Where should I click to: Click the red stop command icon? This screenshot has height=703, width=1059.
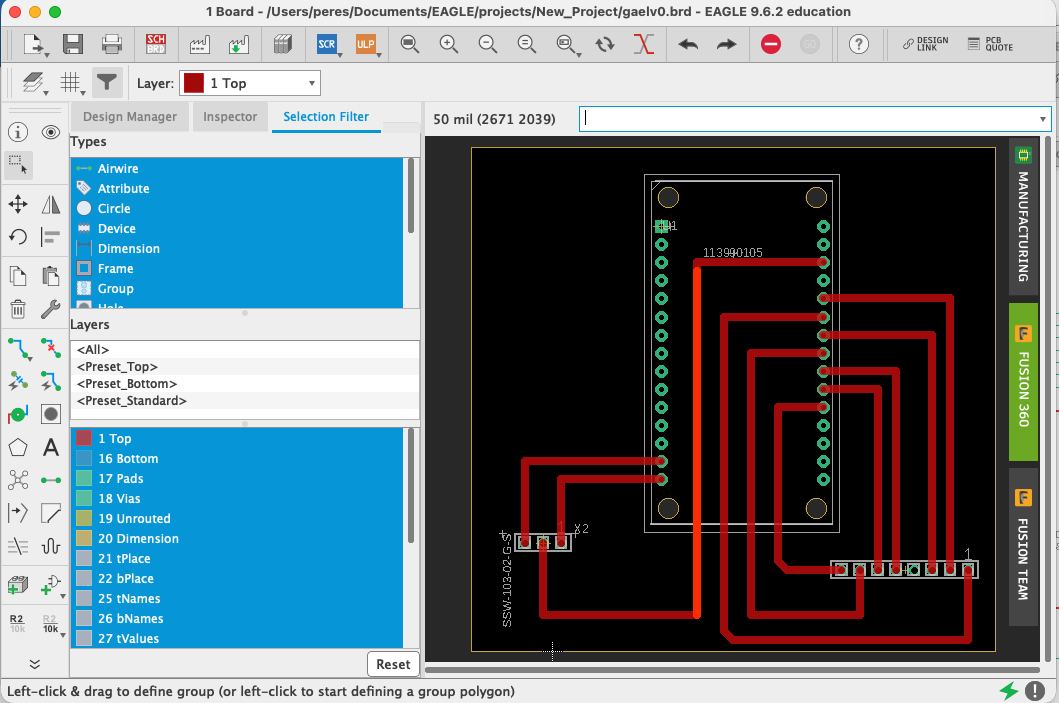coord(771,45)
